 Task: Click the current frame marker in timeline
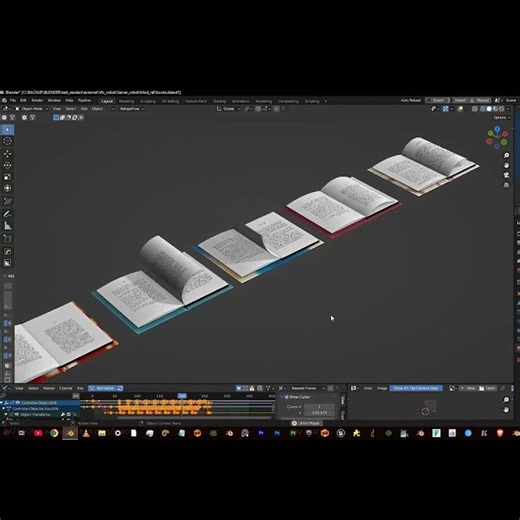[182, 396]
